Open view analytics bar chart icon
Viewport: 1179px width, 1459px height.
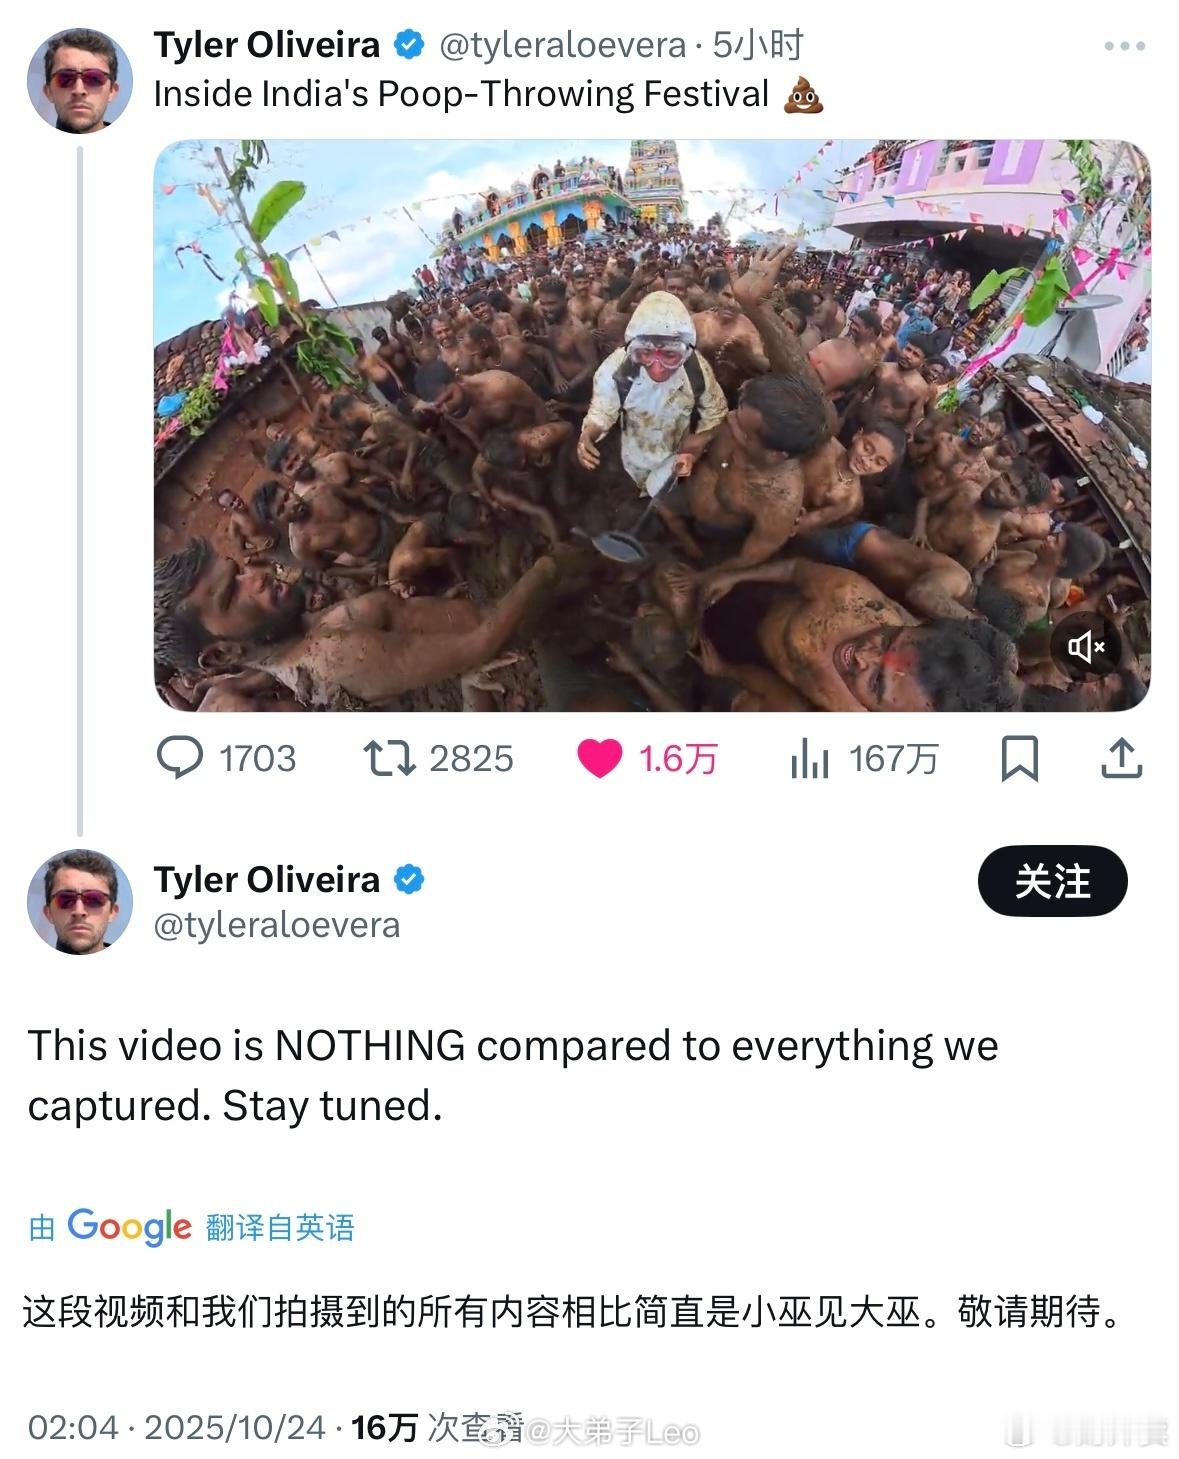pos(809,759)
